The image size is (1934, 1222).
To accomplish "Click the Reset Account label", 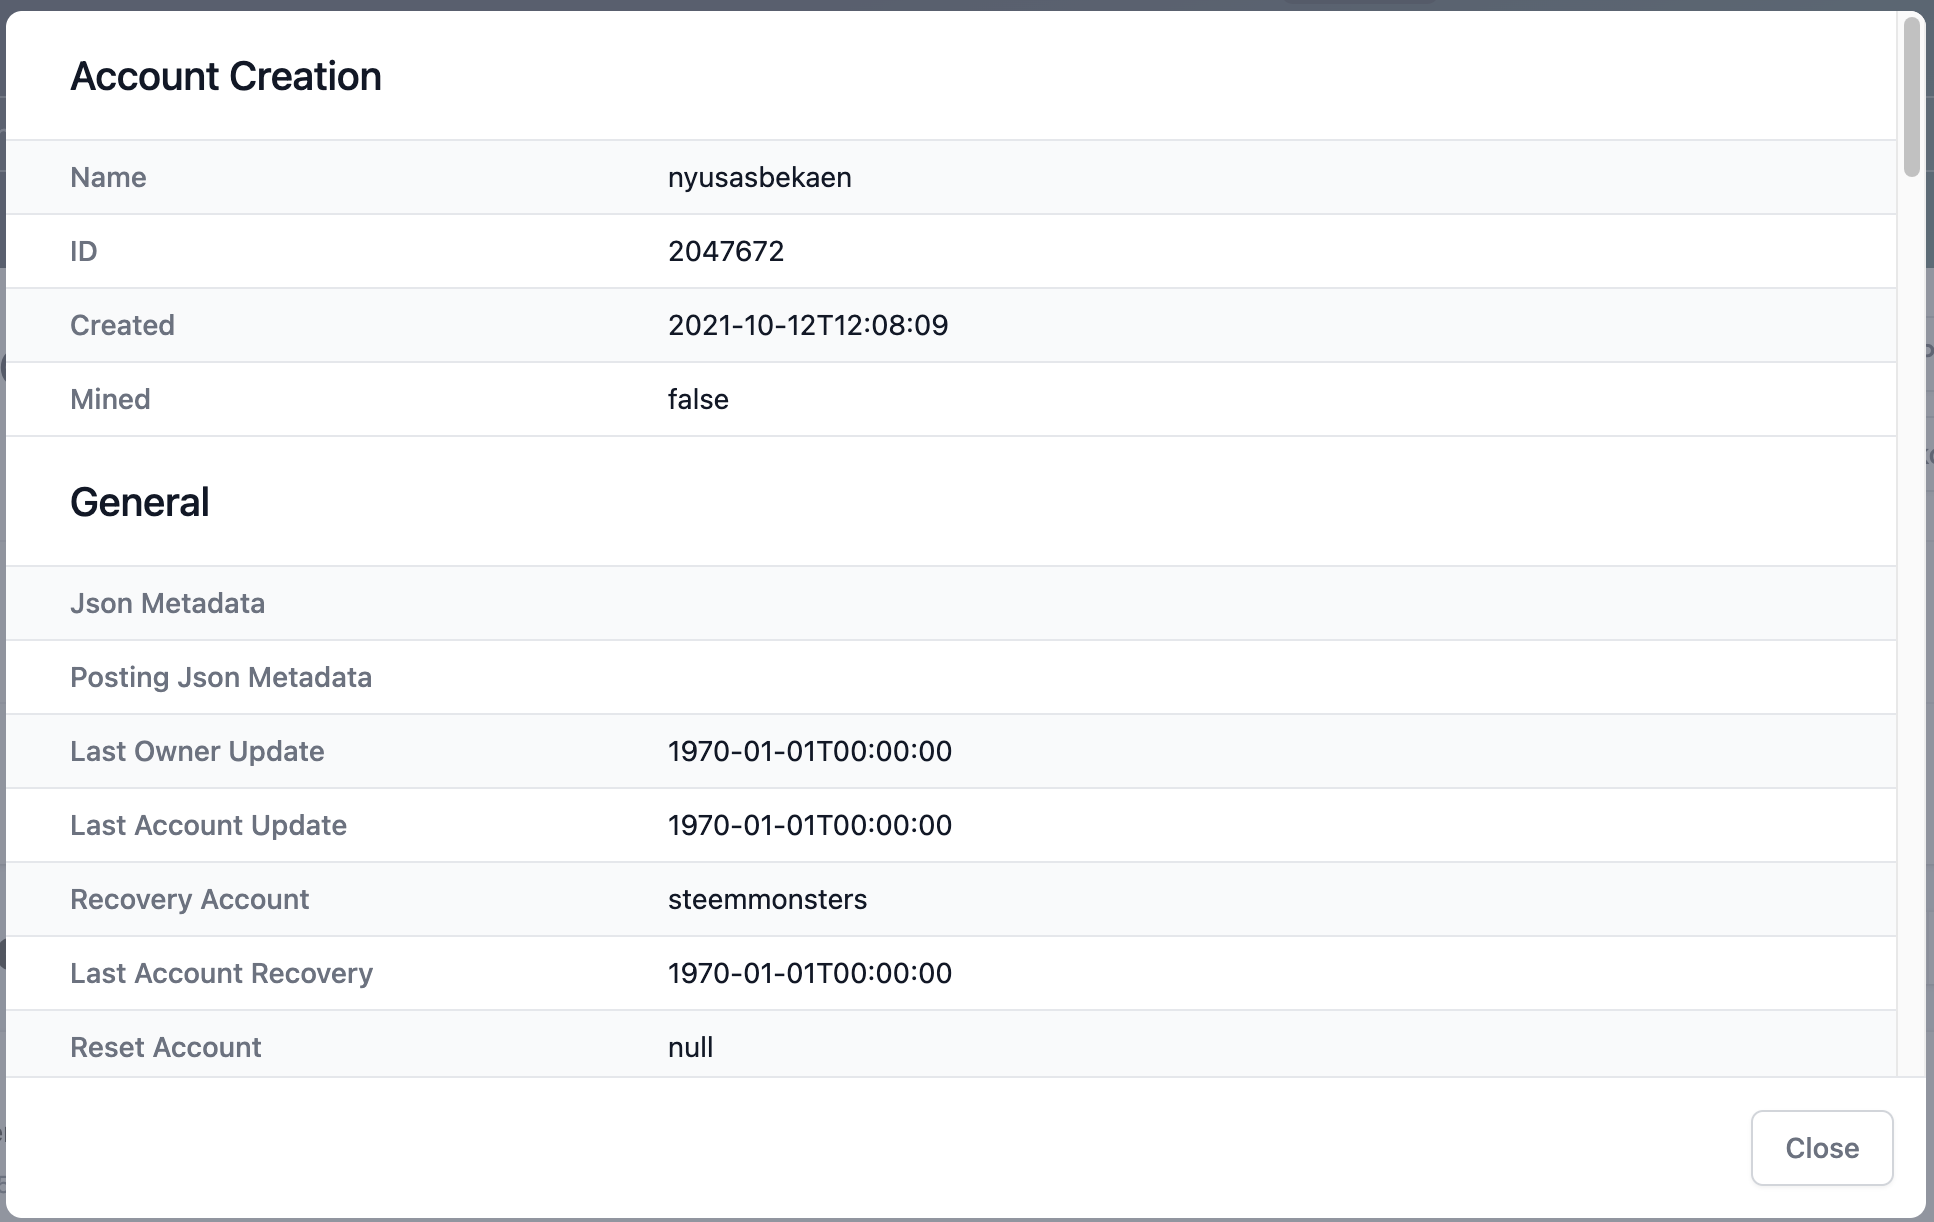I will [165, 1047].
